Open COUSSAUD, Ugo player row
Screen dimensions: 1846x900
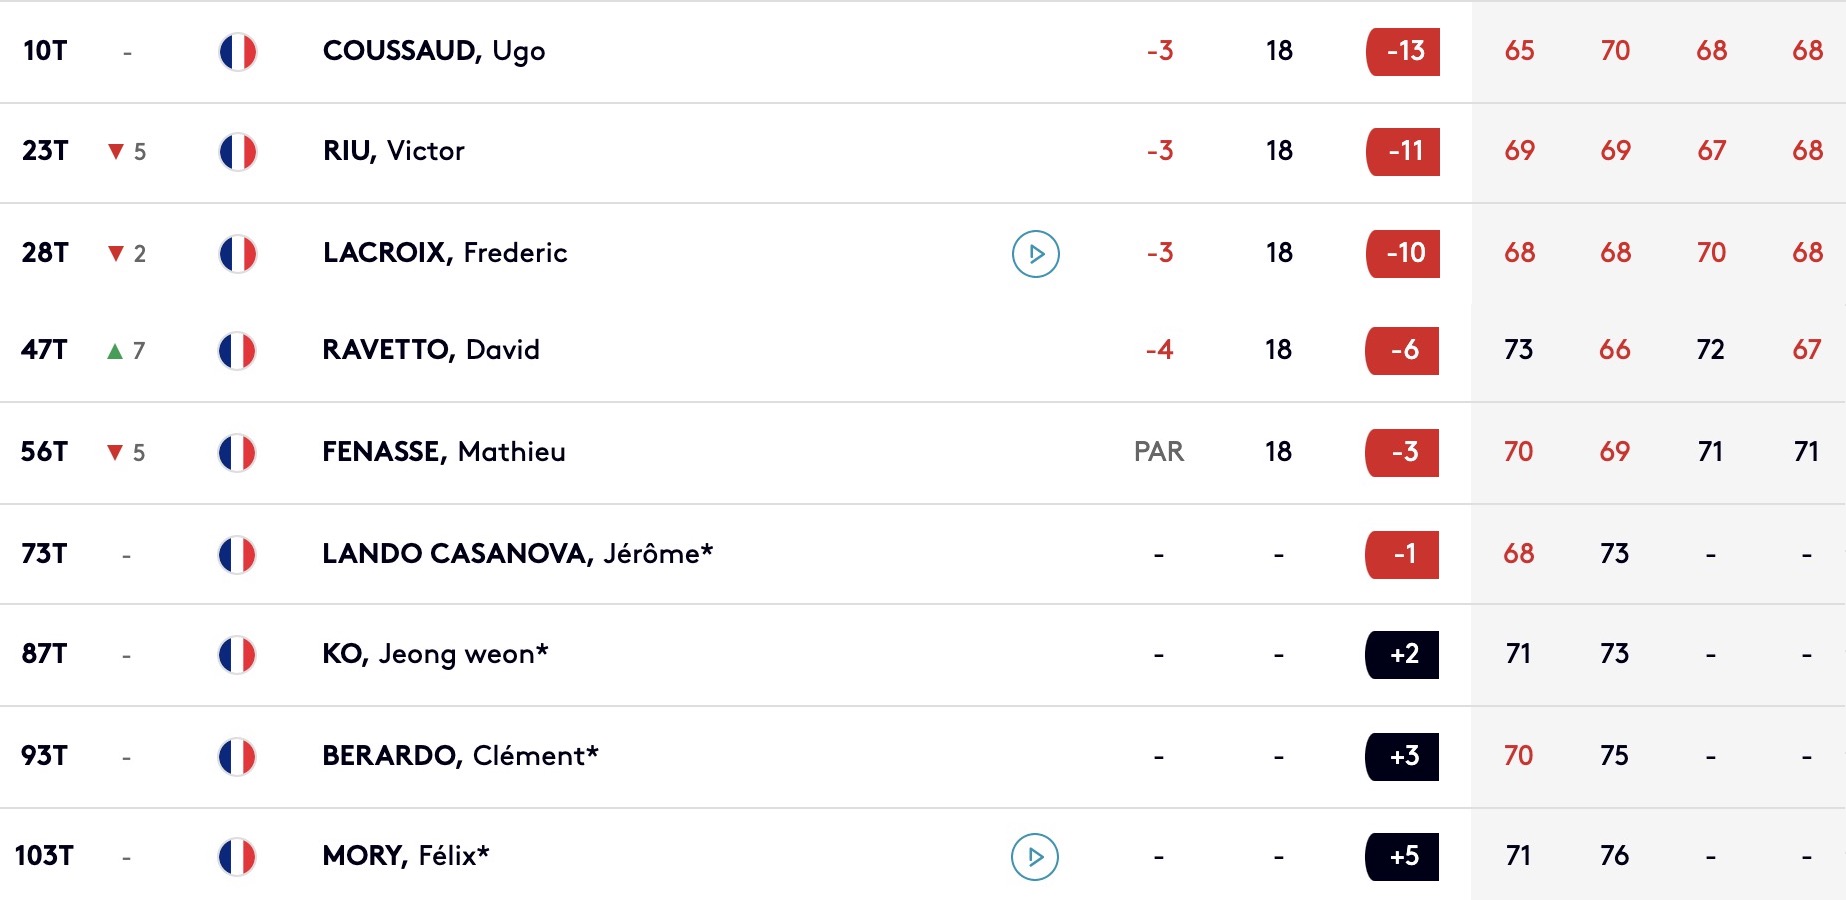[x=434, y=51]
